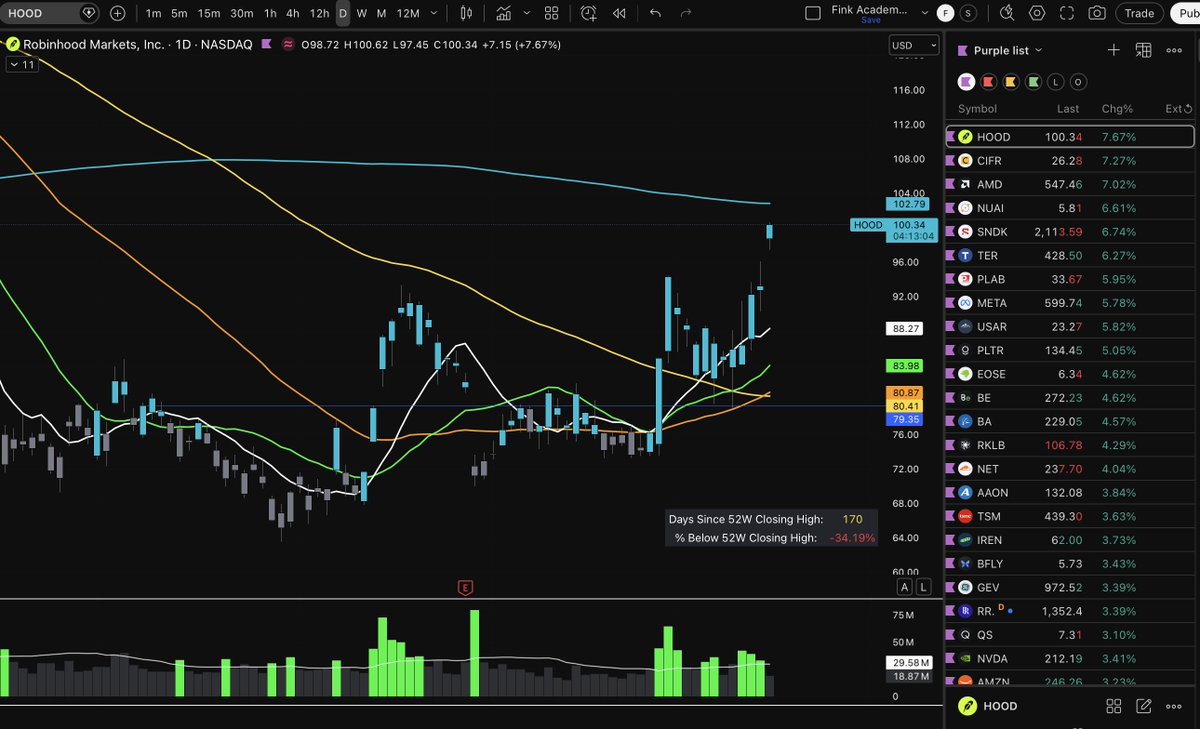The height and width of the screenshot is (729, 1200).
Task: Select the O list circle
Action: click(1078, 82)
